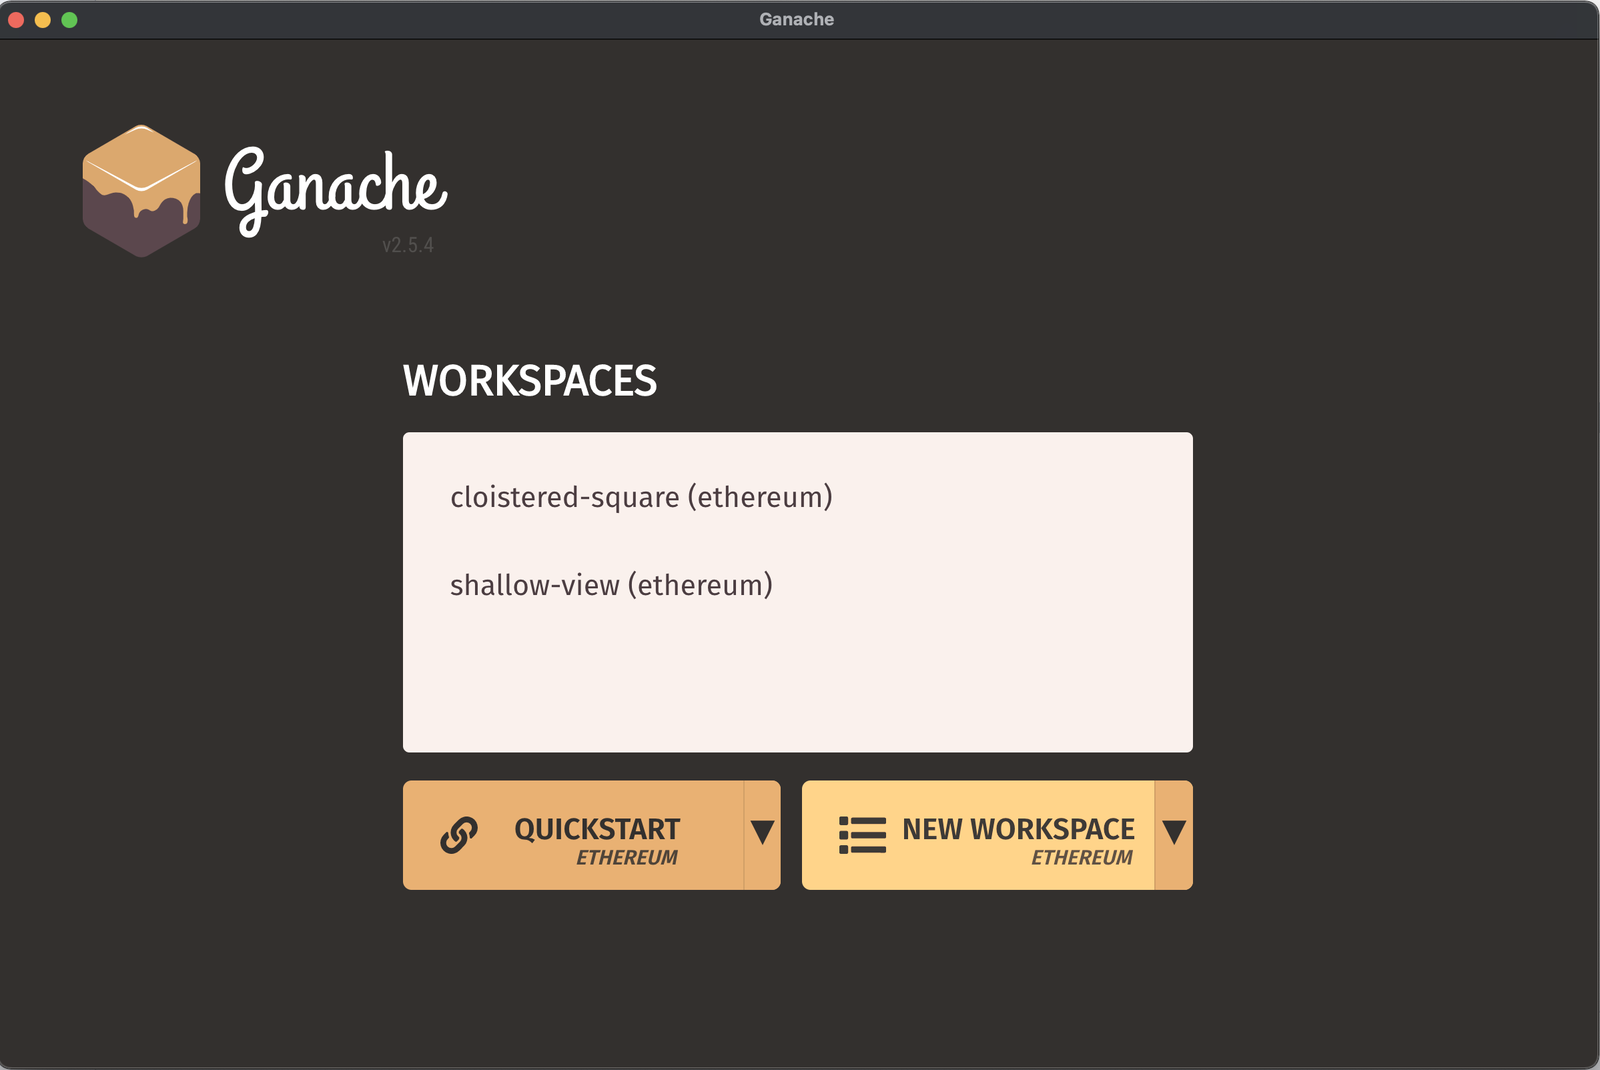Expand the New Workspace dropdown arrow
Image resolution: width=1600 pixels, height=1070 pixels.
1174,833
